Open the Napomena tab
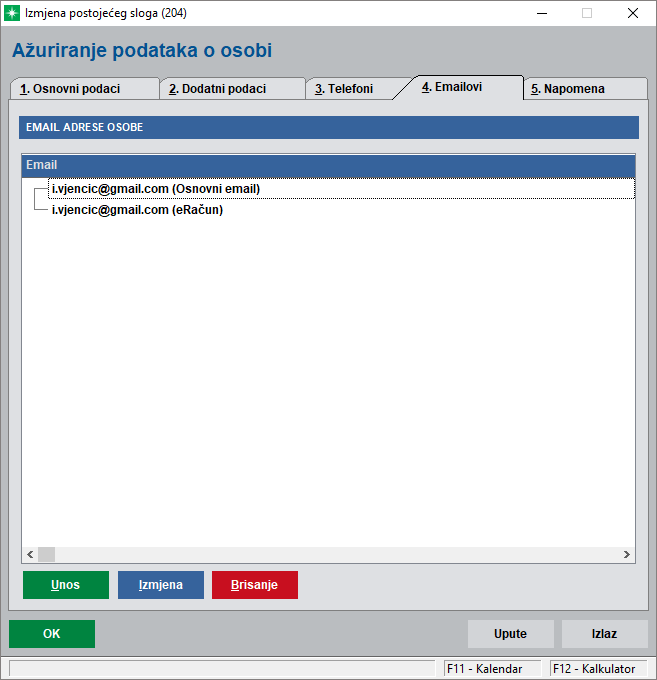 [585, 88]
